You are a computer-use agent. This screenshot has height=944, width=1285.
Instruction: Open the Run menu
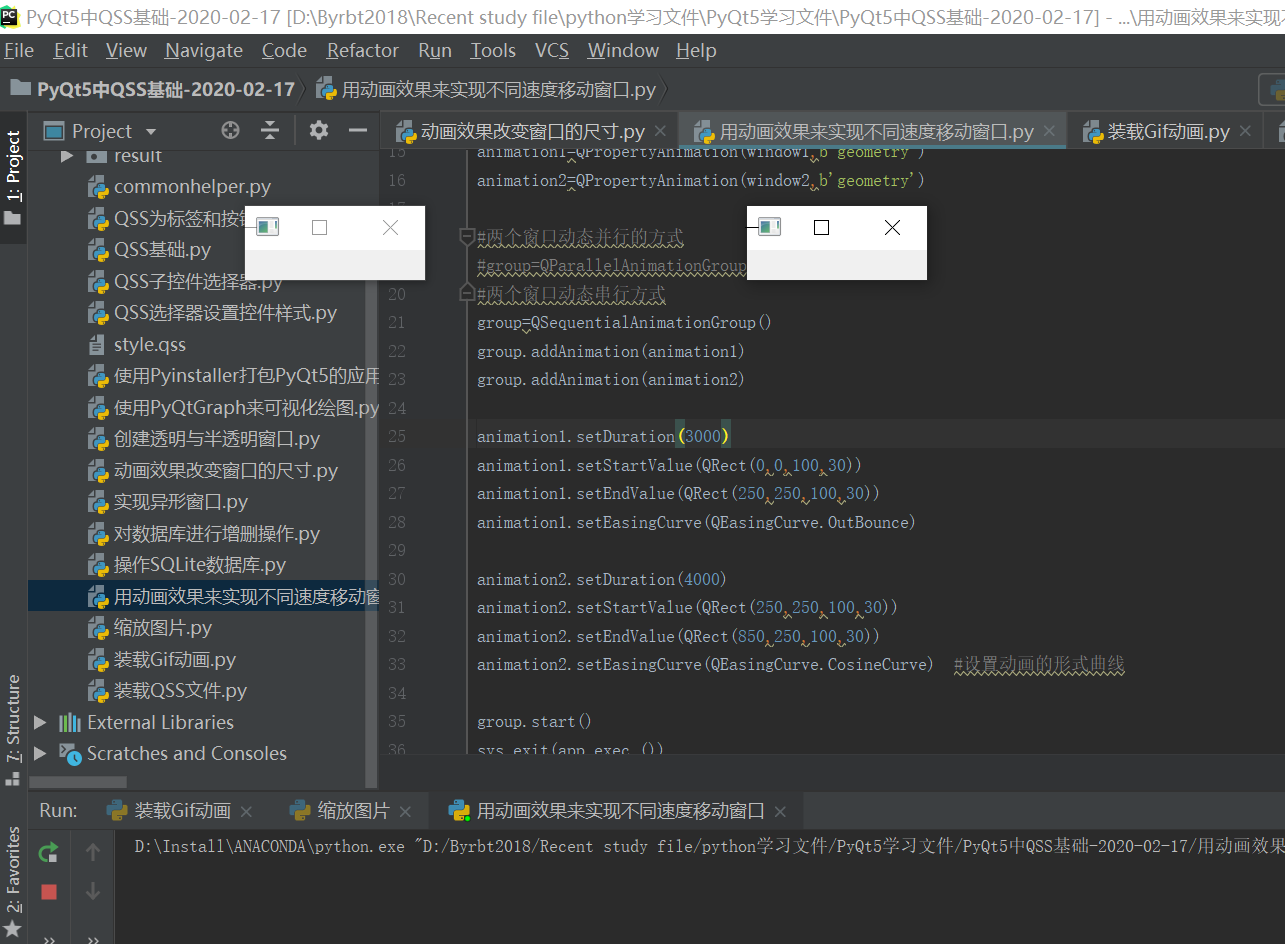435,50
